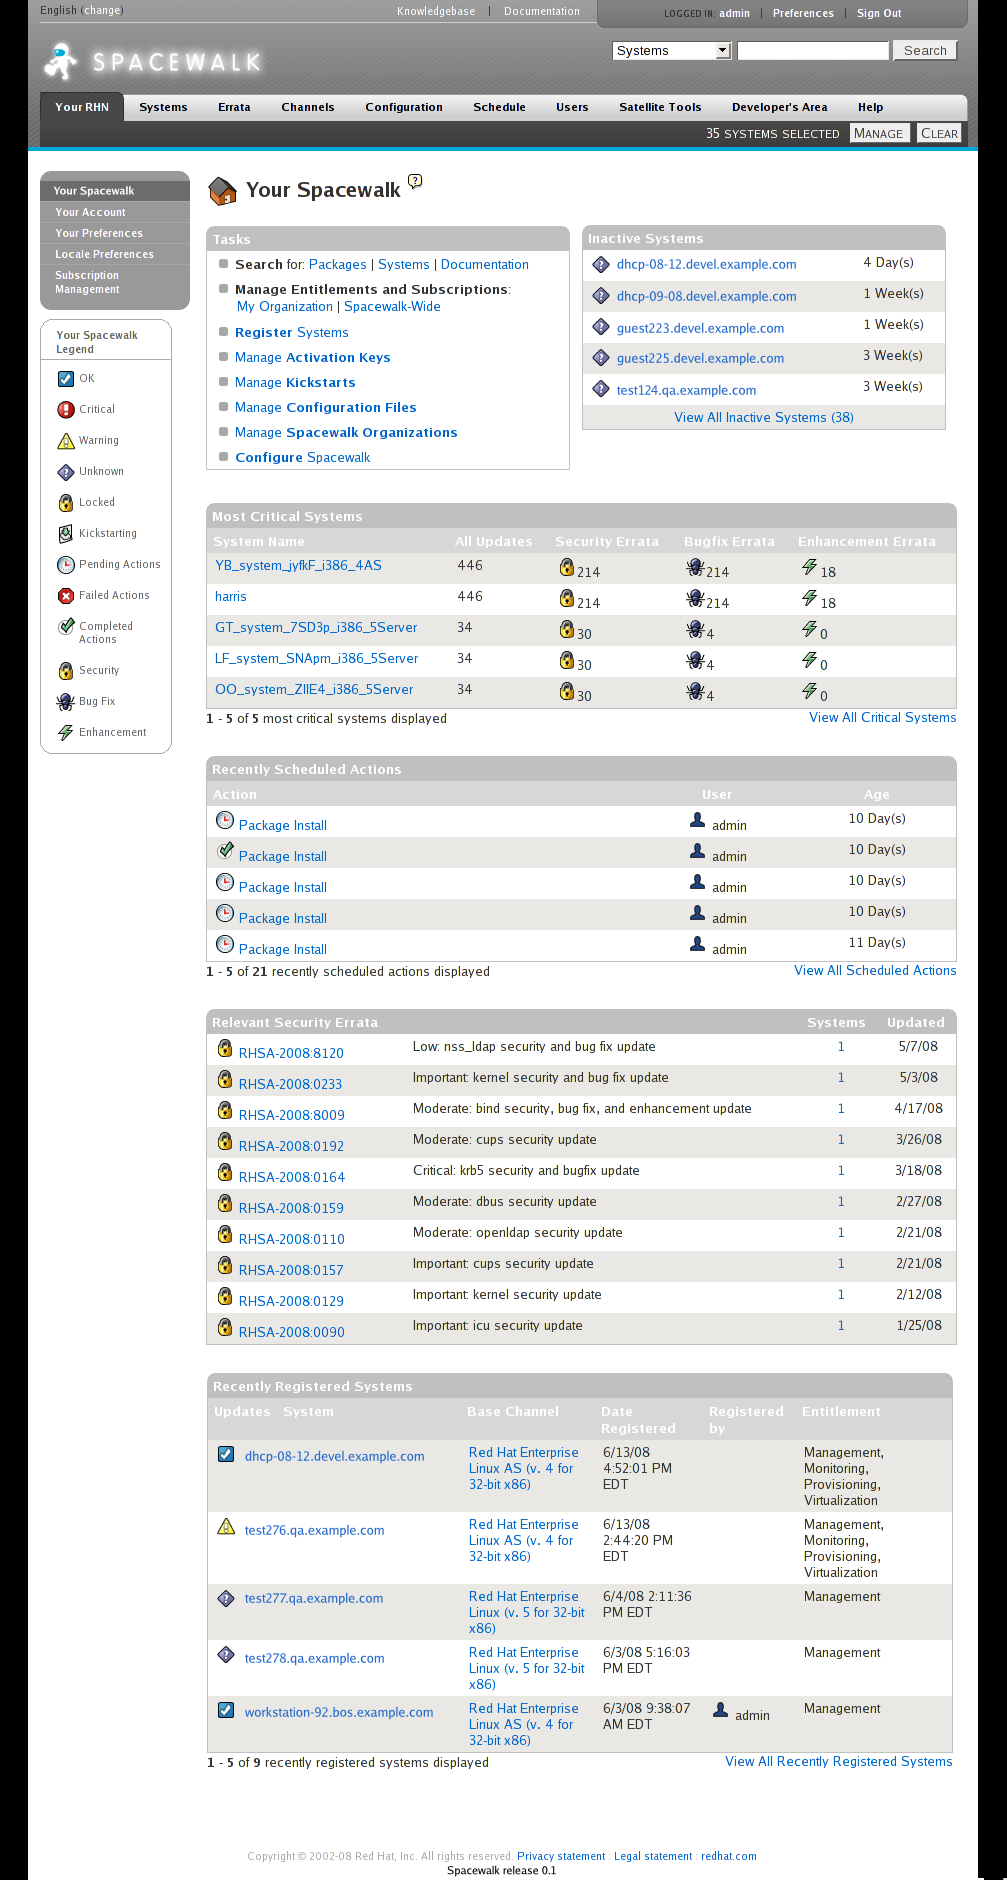Open the Privacy statement footer link
This screenshot has height=1880, width=1007.
coord(561,1856)
